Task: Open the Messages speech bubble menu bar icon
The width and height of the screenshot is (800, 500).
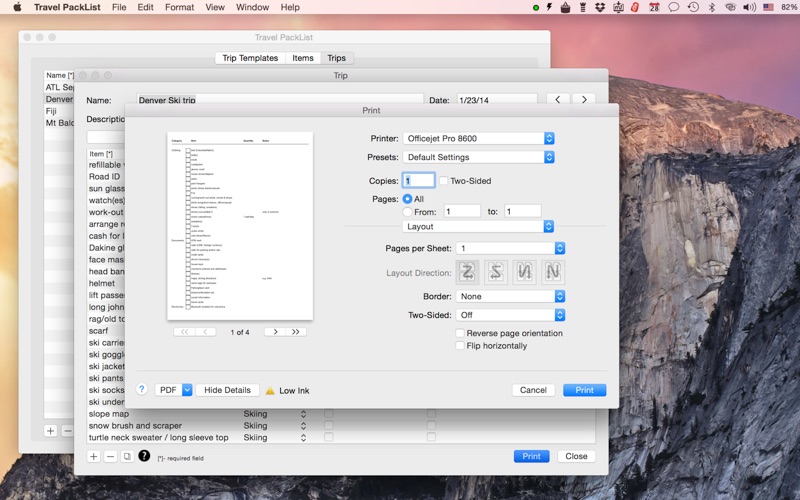Action: tap(673, 7)
